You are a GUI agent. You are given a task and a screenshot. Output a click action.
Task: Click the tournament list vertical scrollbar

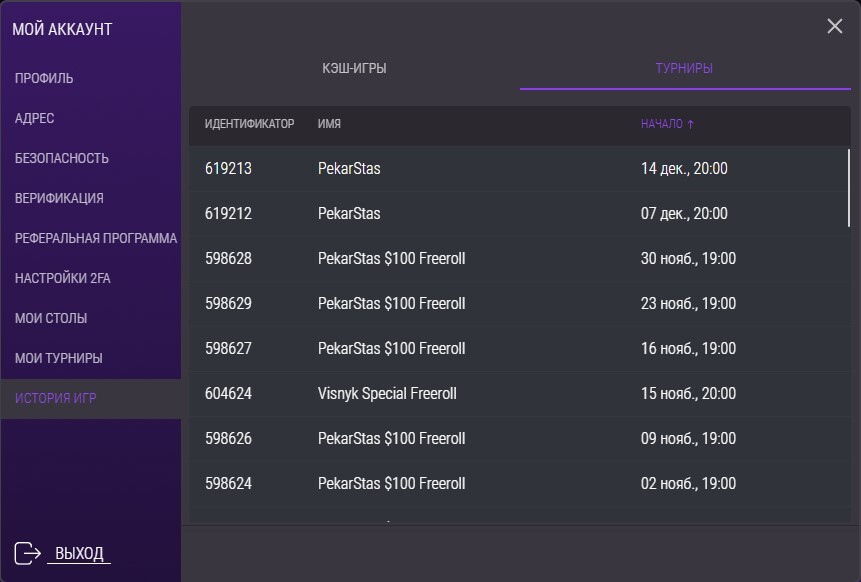(x=849, y=188)
